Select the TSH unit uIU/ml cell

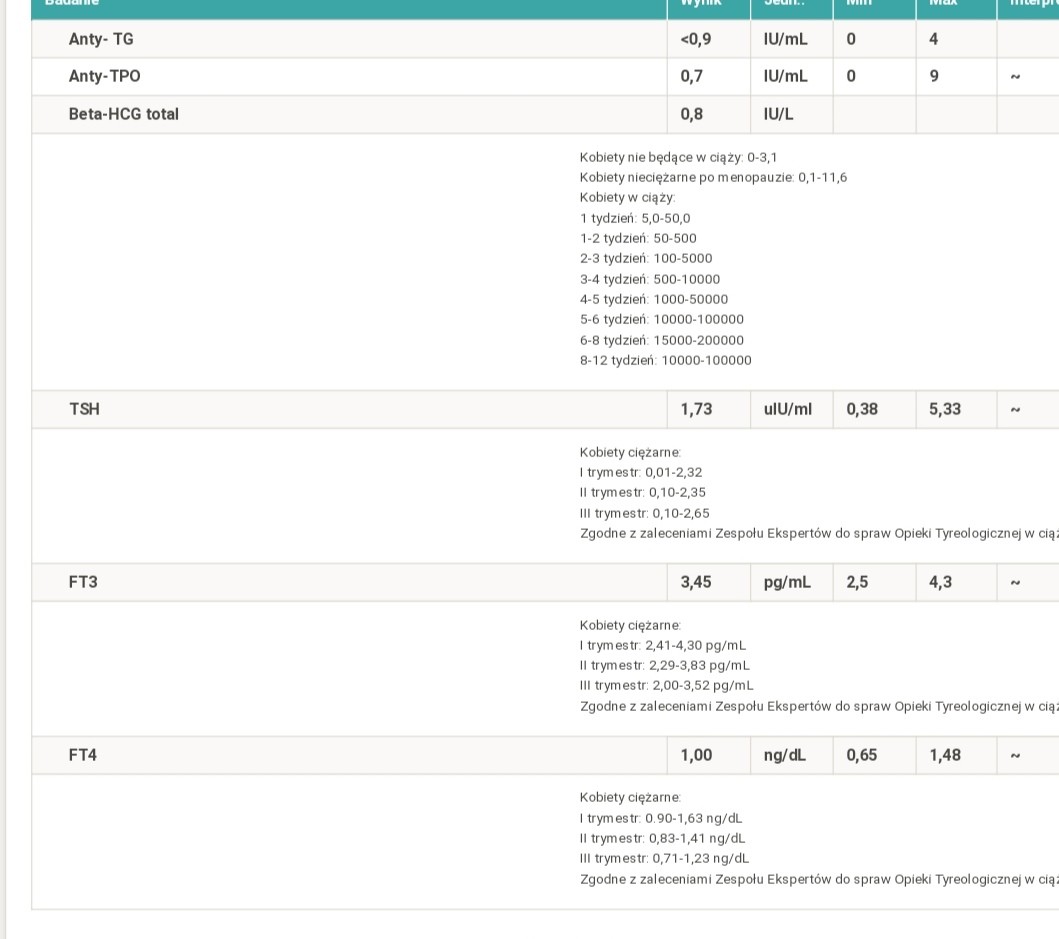click(788, 410)
